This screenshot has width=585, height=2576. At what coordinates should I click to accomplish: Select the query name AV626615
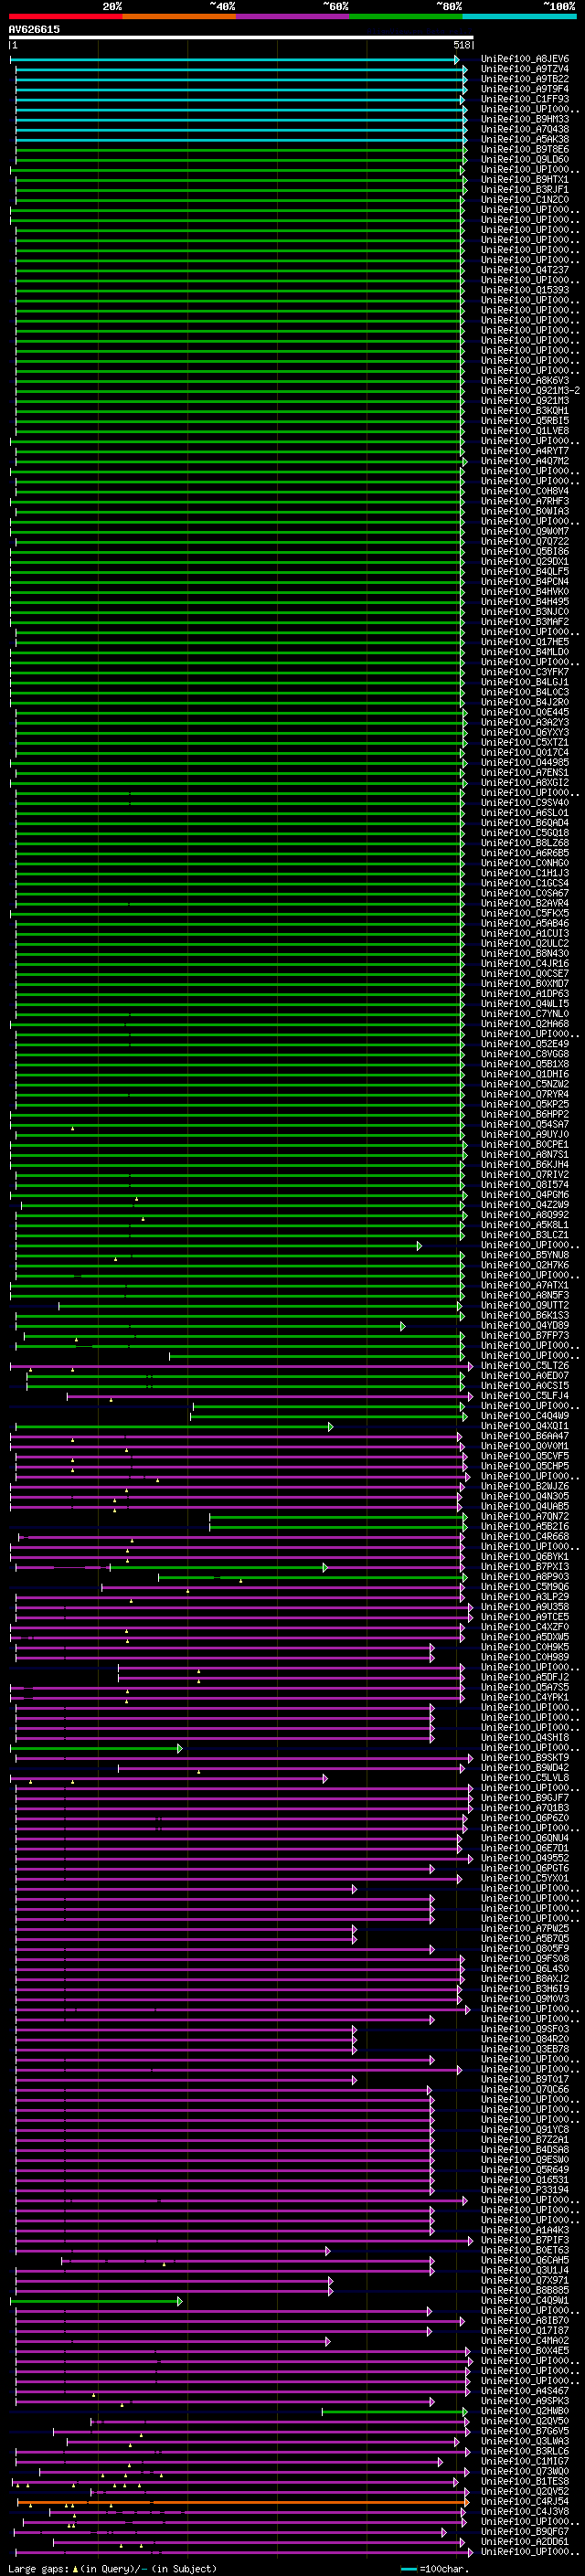pyautogui.click(x=34, y=30)
